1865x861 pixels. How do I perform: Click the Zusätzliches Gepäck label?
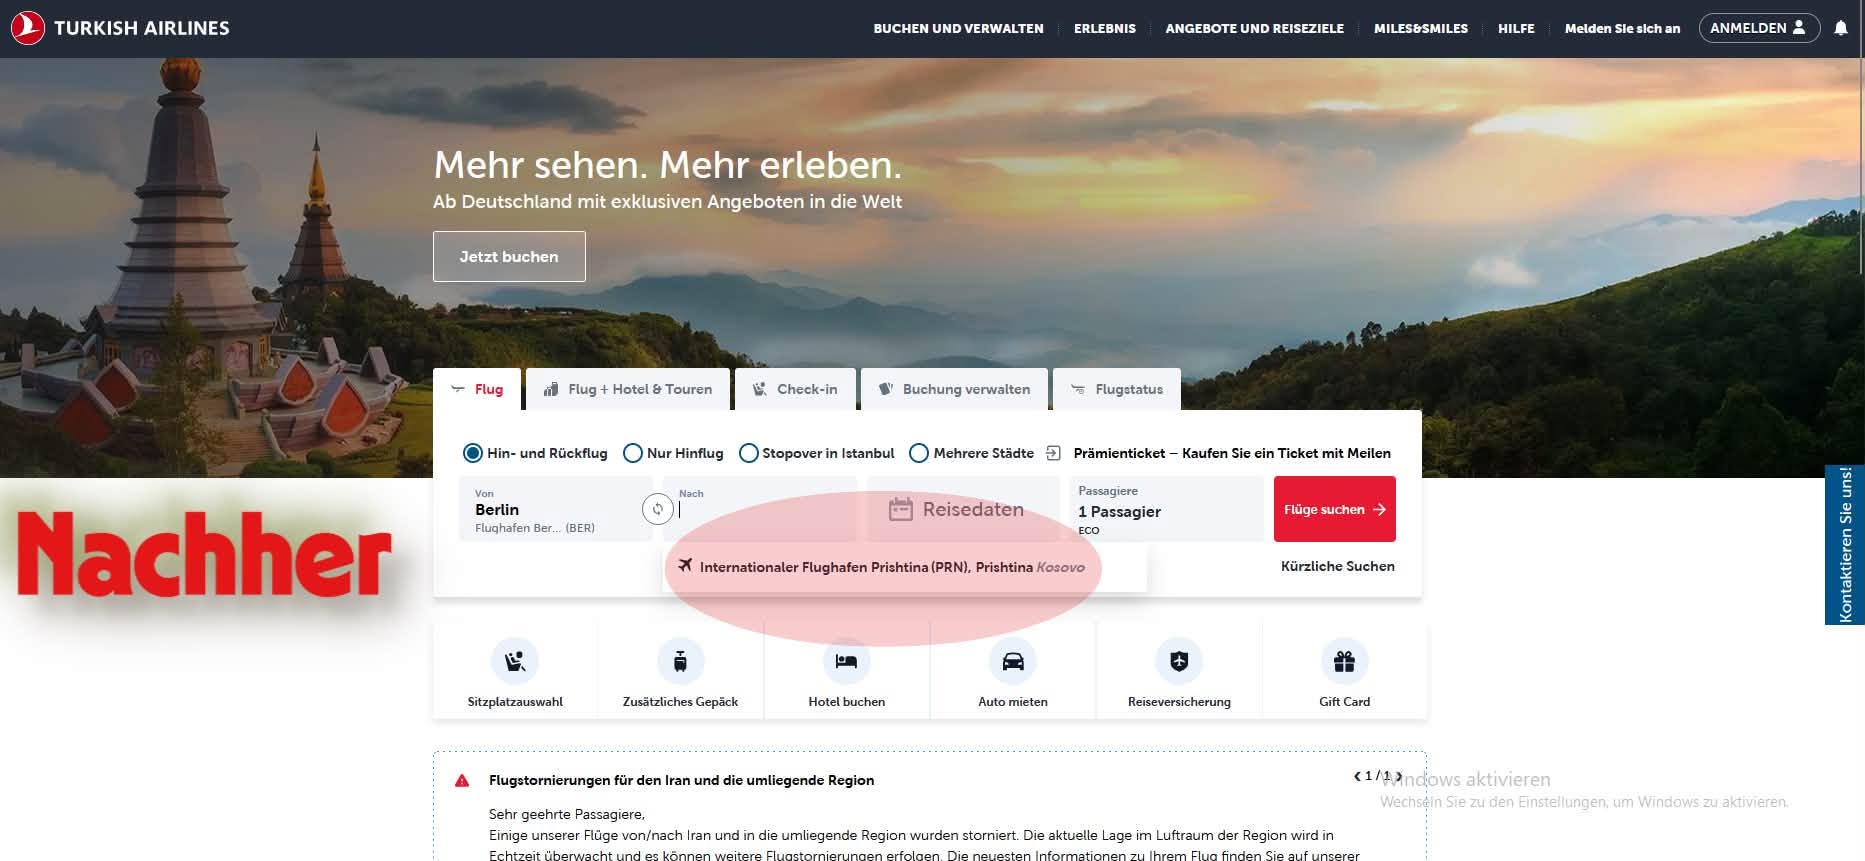[x=680, y=702]
